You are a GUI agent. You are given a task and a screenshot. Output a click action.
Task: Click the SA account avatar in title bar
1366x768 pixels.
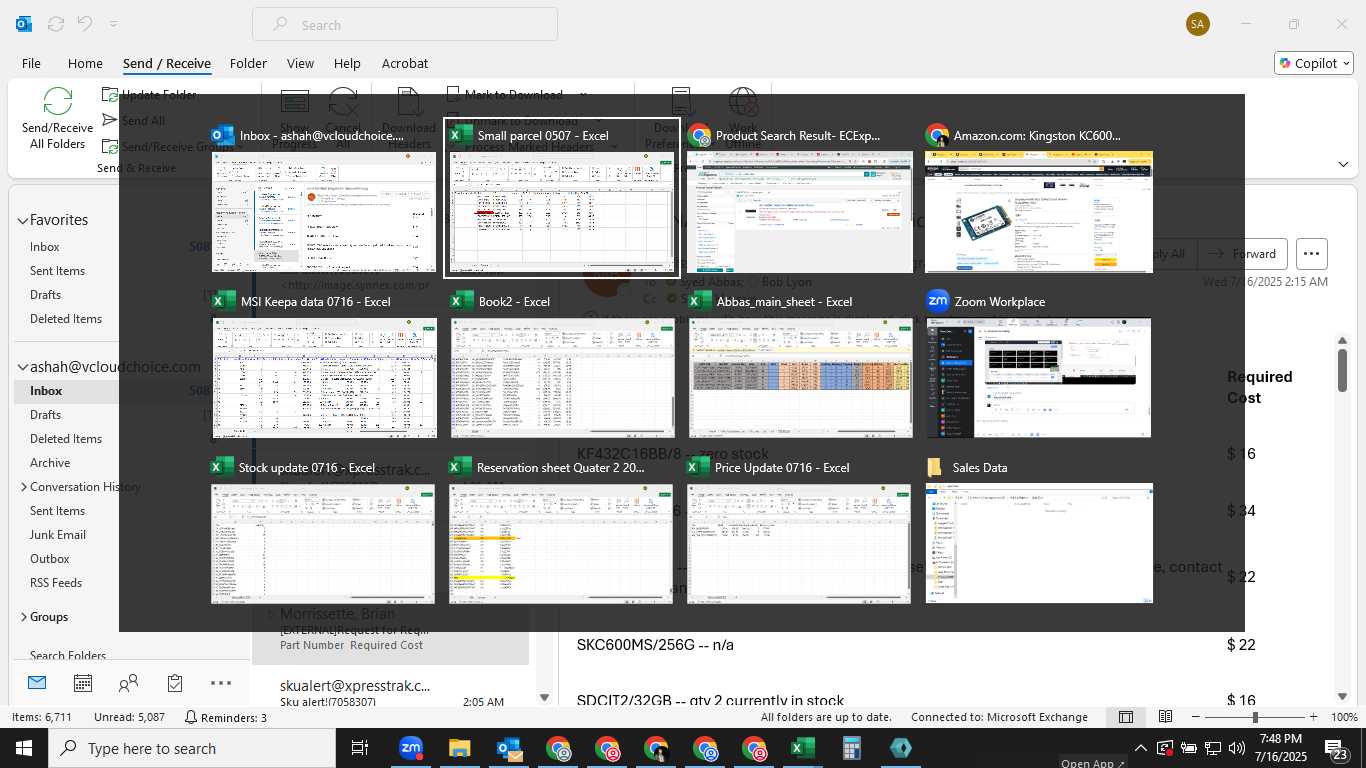(1197, 24)
